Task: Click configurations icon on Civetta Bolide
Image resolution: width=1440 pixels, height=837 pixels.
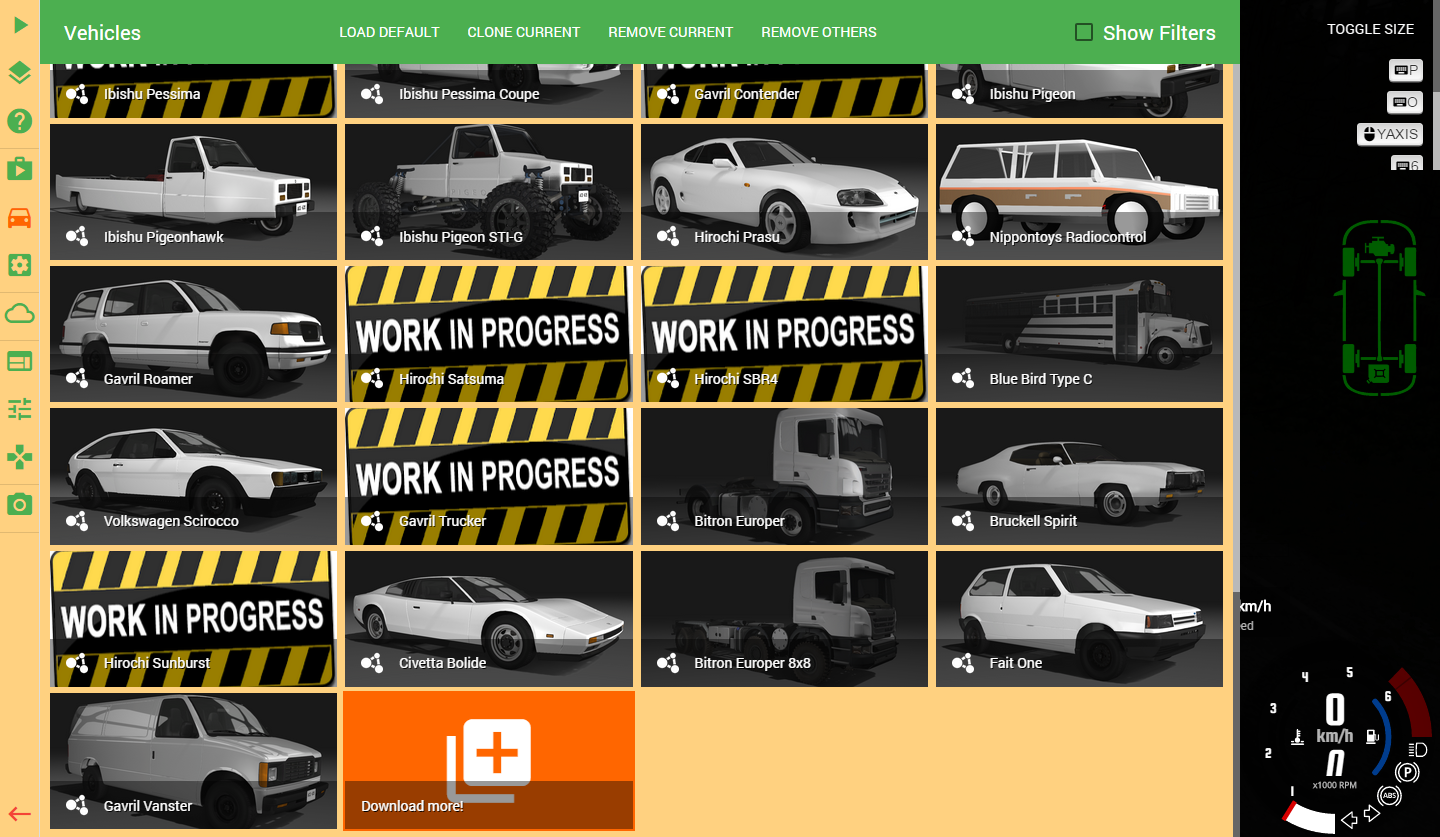Action: pos(372,663)
